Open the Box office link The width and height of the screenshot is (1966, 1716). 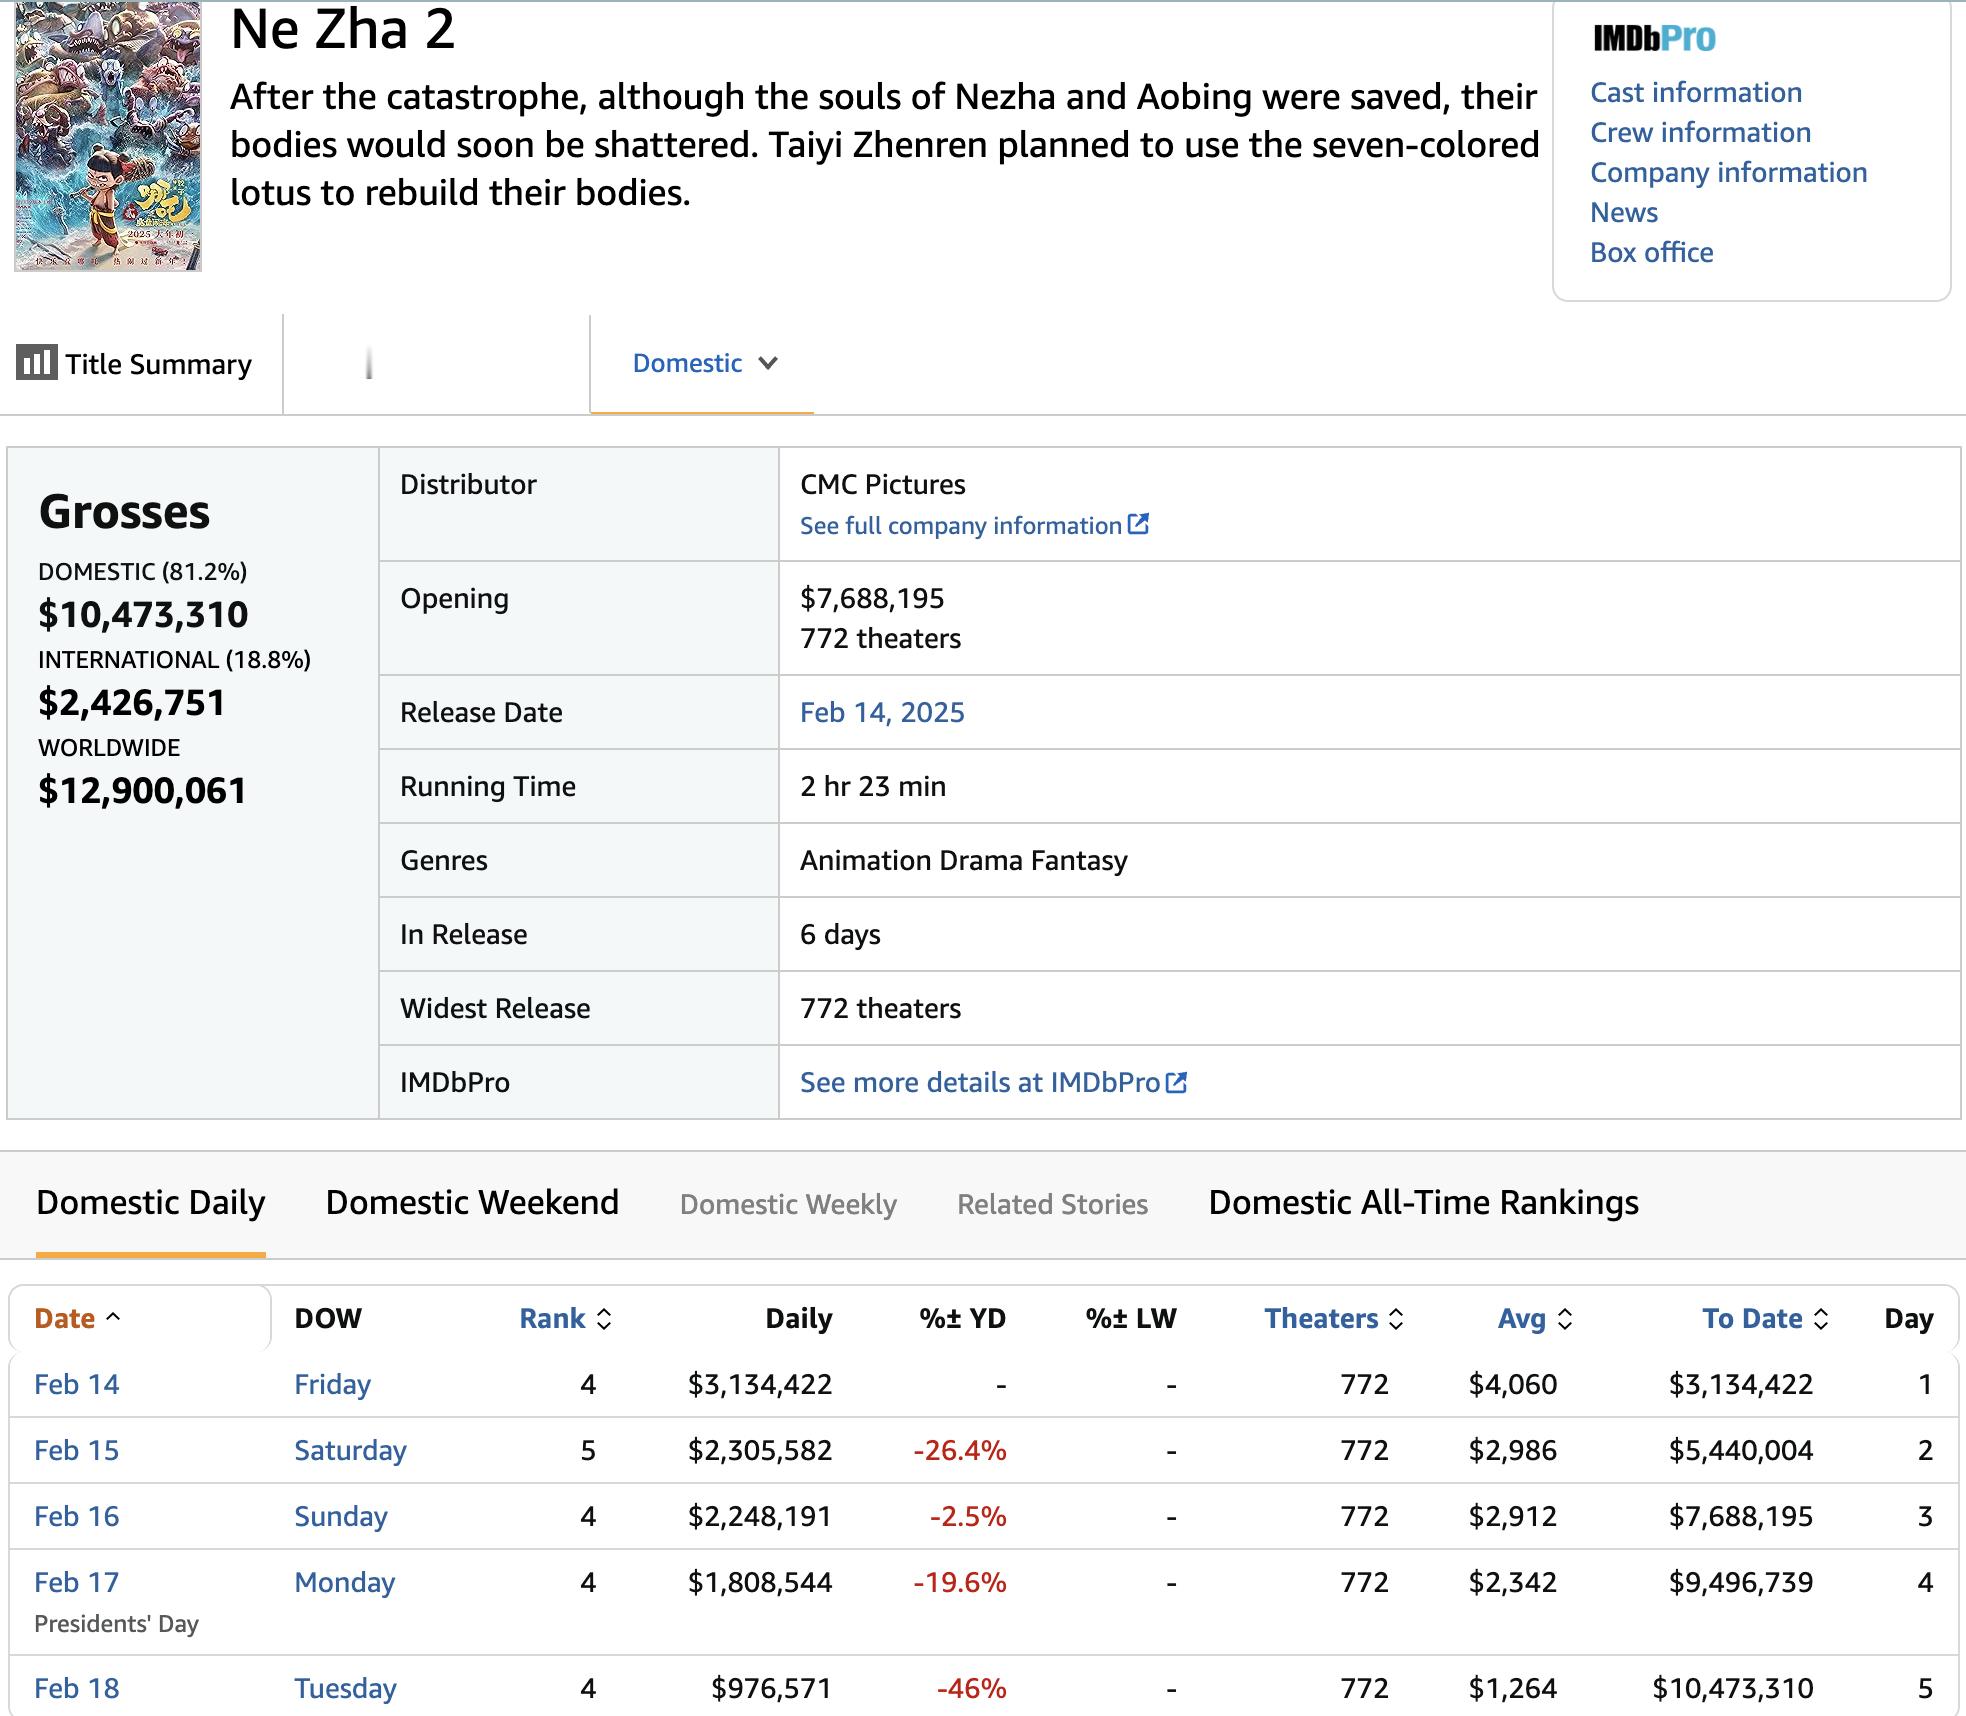[x=1652, y=252]
